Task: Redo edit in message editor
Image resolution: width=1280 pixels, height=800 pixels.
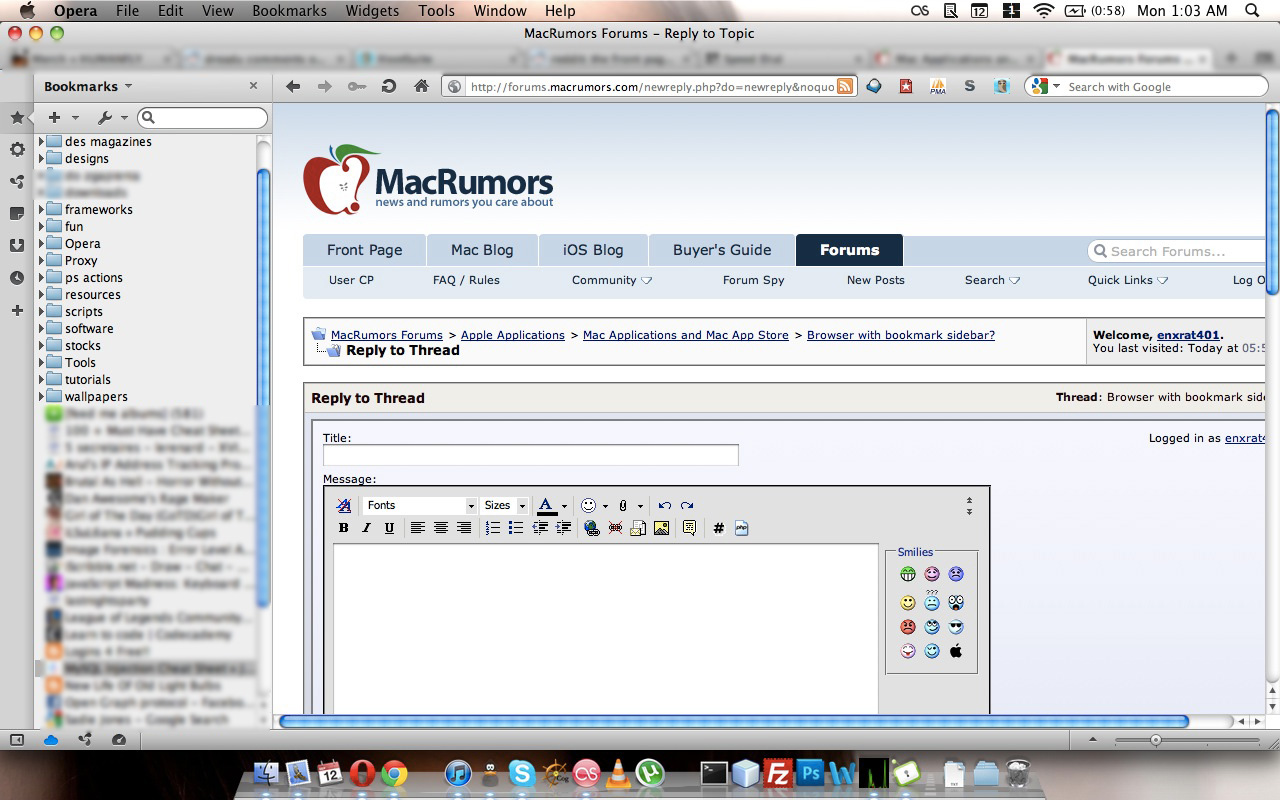Action: (687, 505)
